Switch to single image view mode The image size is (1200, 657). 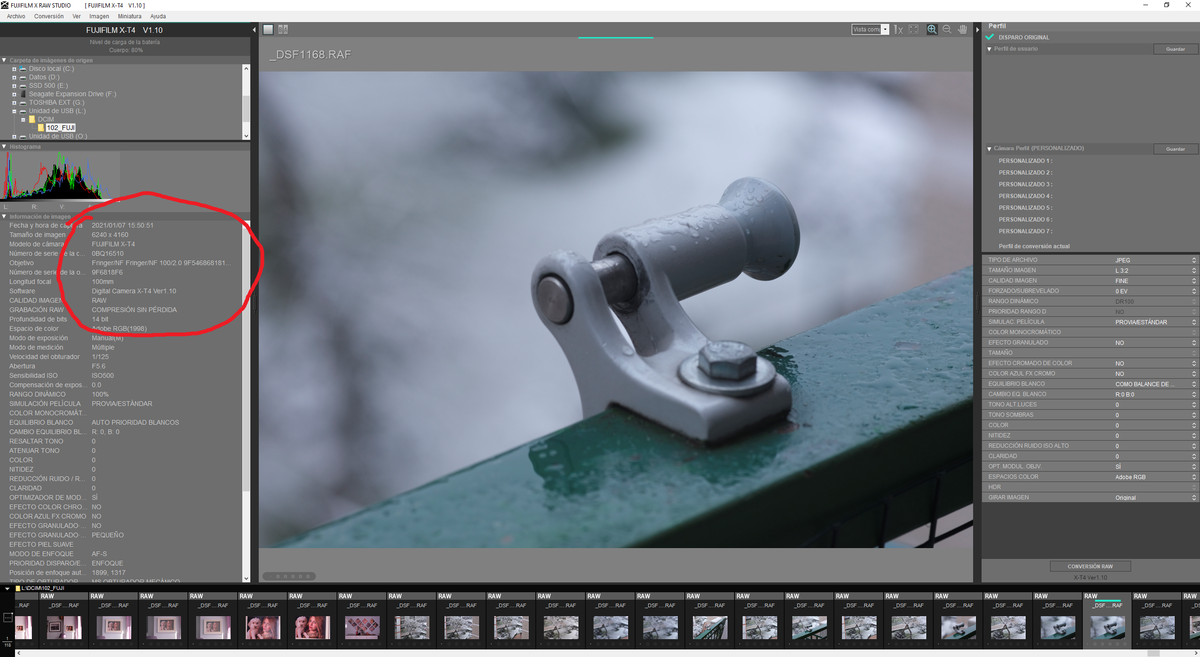coord(268,30)
